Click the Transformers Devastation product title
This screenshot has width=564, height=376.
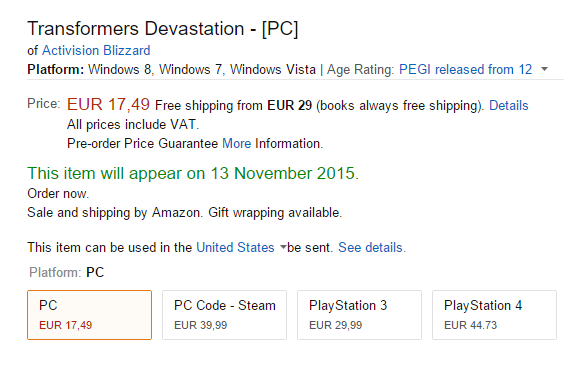click(x=163, y=29)
